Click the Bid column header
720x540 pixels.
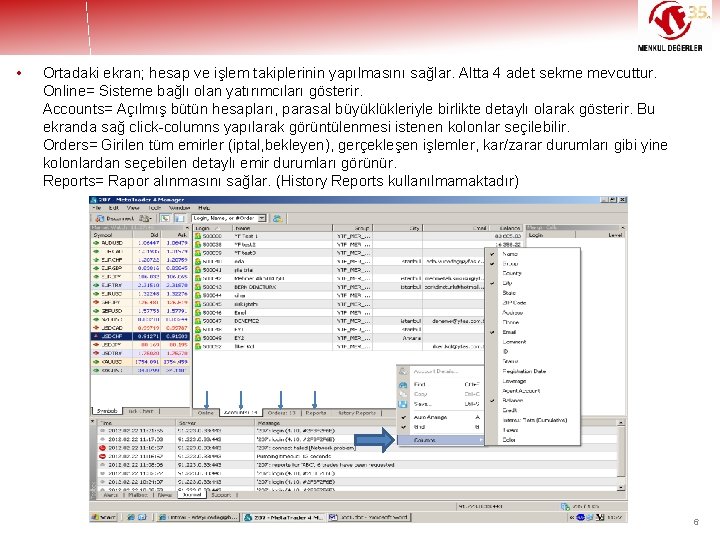(x=146, y=235)
